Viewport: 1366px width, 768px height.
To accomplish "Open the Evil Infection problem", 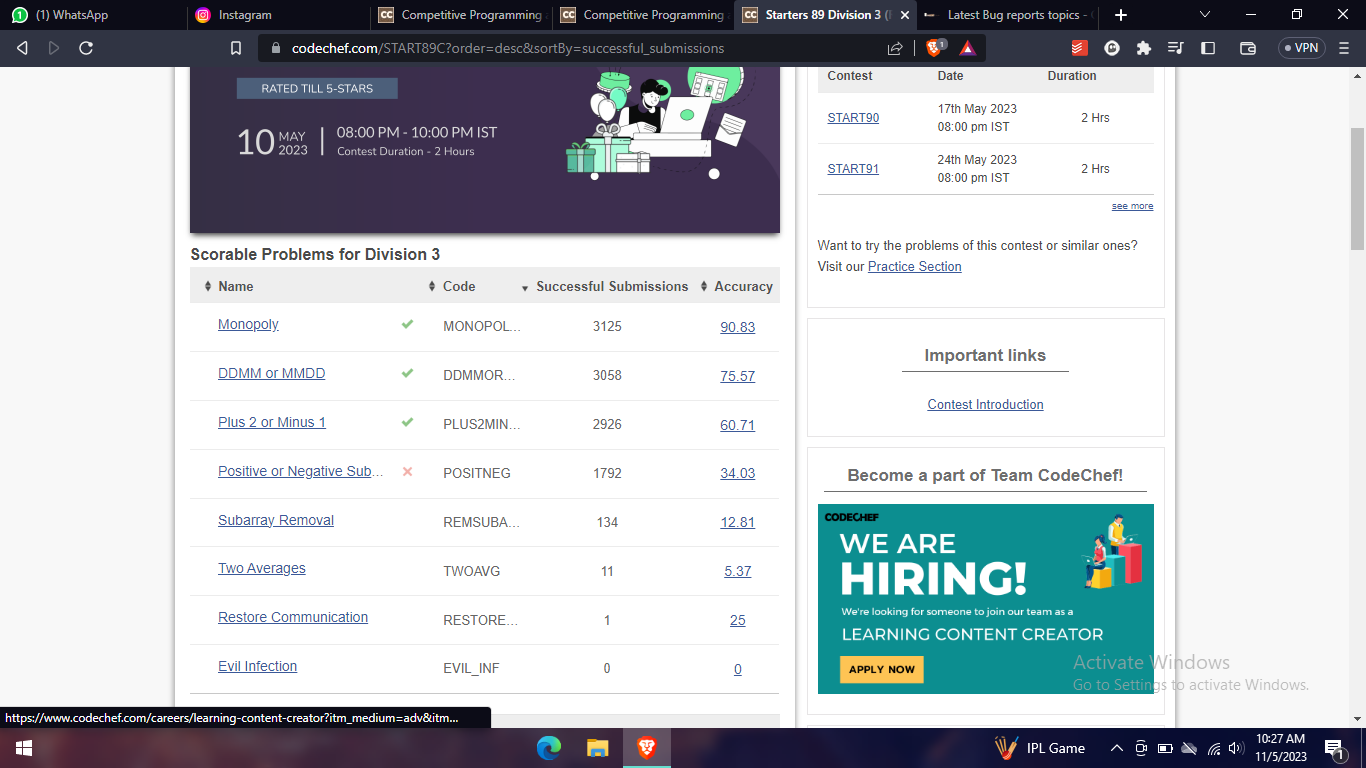I will pos(257,666).
